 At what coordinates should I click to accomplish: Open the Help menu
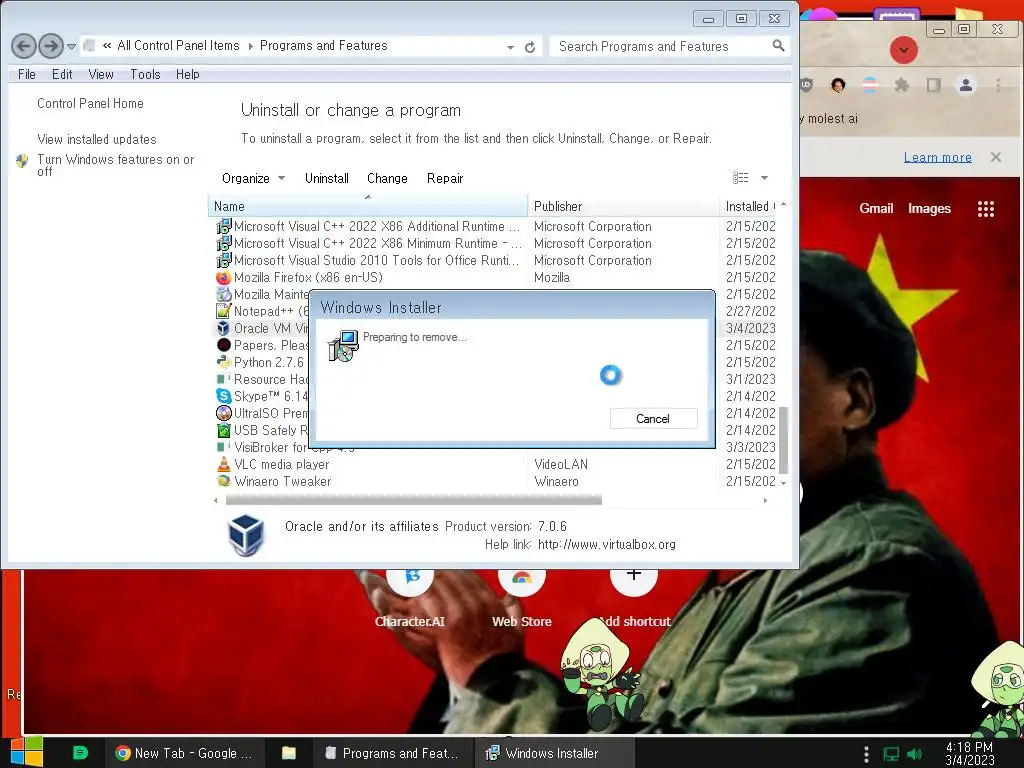click(x=187, y=74)
